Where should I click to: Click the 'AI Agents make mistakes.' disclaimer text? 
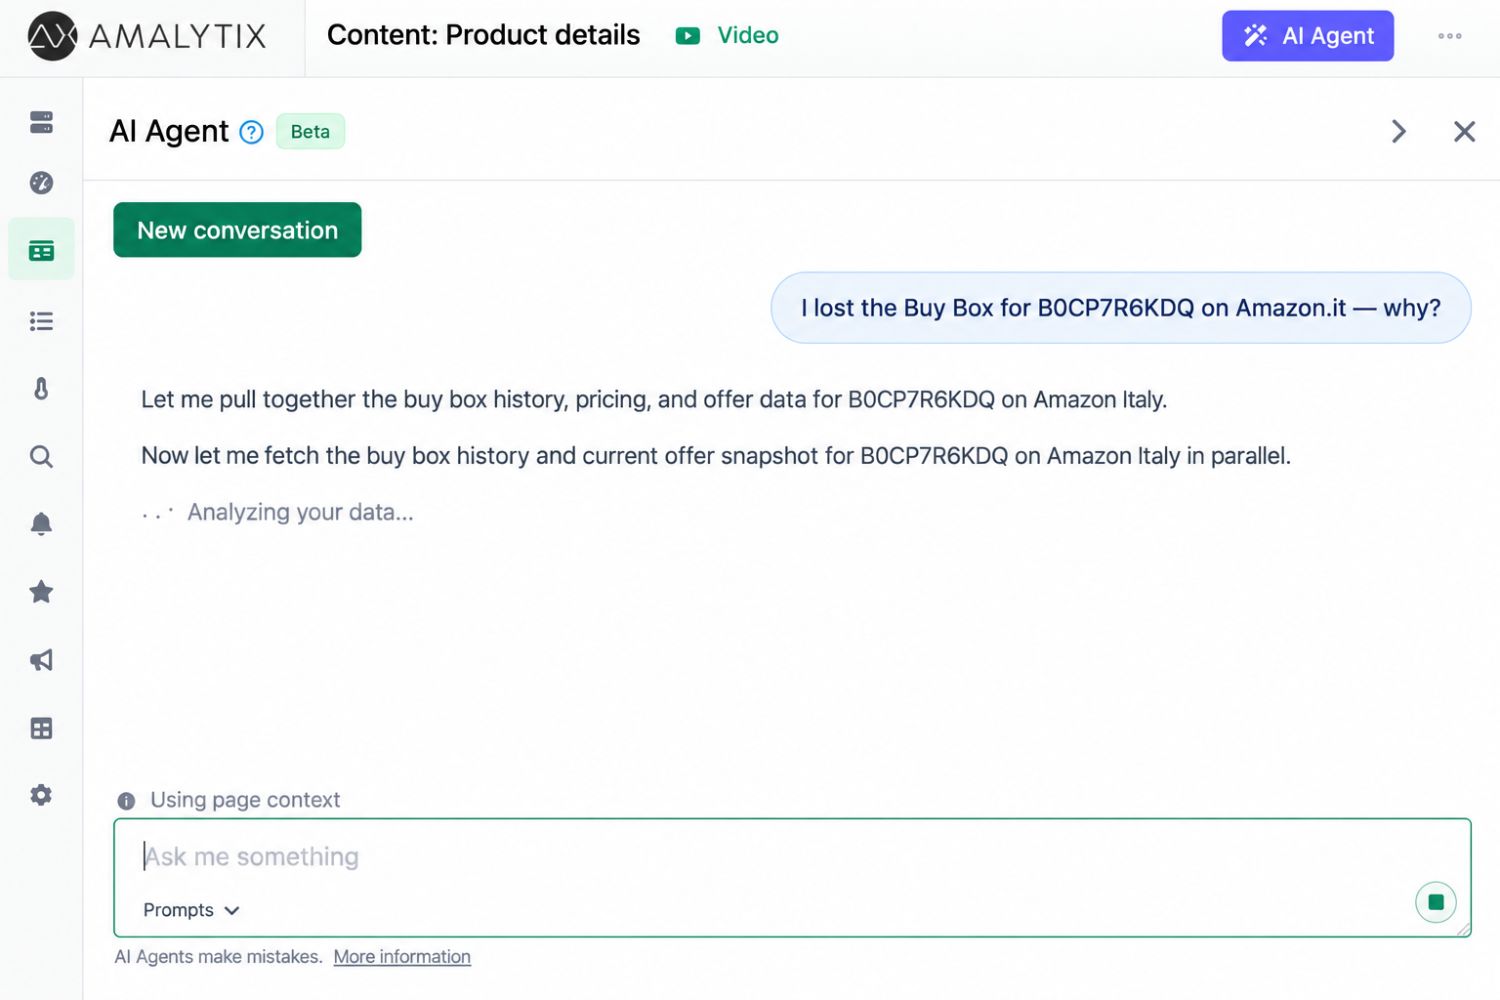click(x=218, y=957)
